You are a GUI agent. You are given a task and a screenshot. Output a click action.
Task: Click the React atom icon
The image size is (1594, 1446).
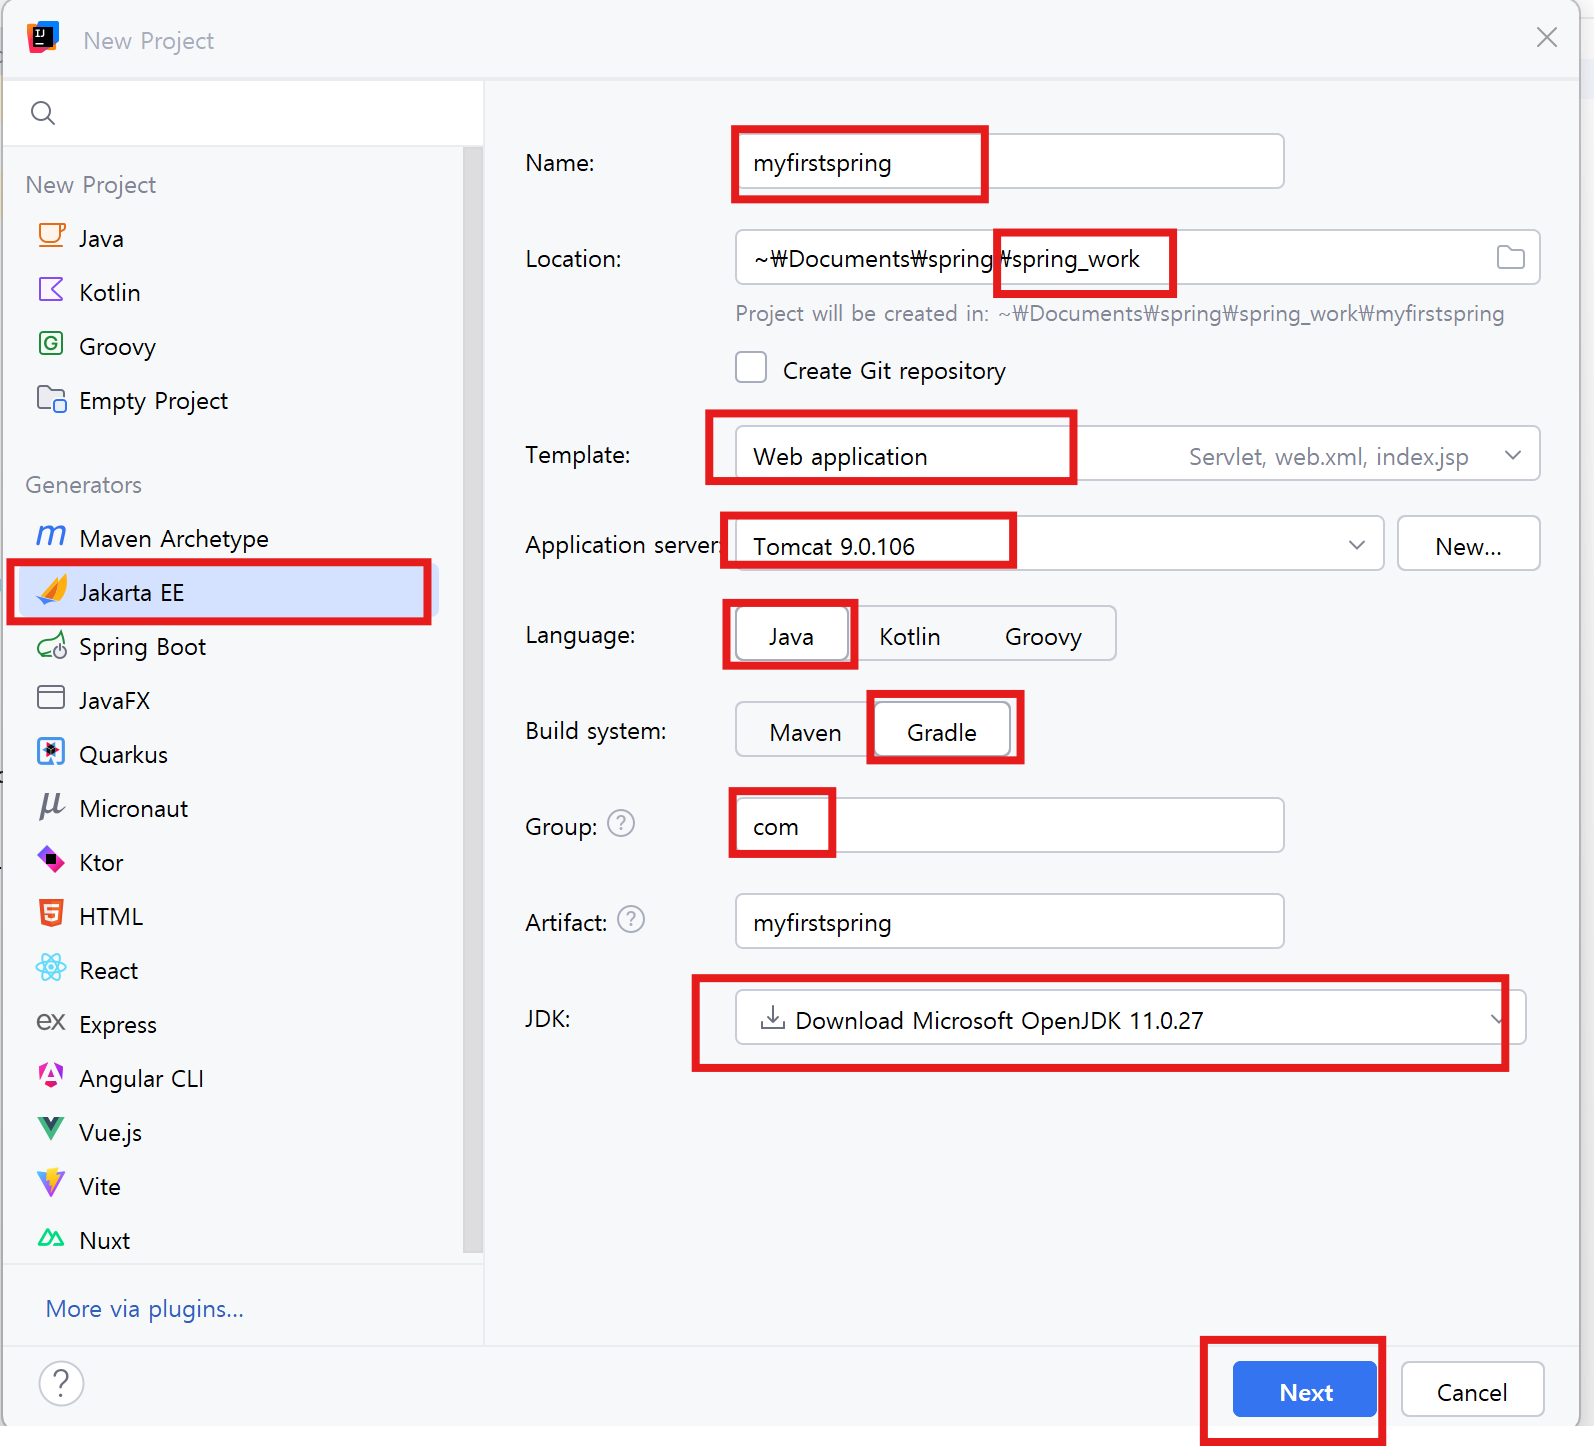pyautogui.click(x=51, y=968)
